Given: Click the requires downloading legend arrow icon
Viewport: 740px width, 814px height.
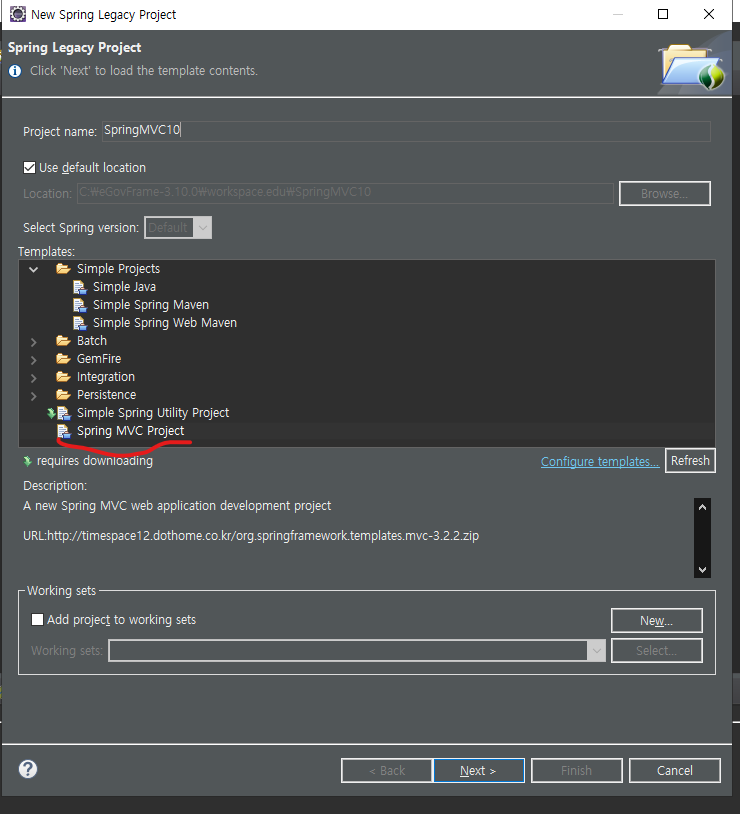Looking at the screenshot, I should 28,461.
